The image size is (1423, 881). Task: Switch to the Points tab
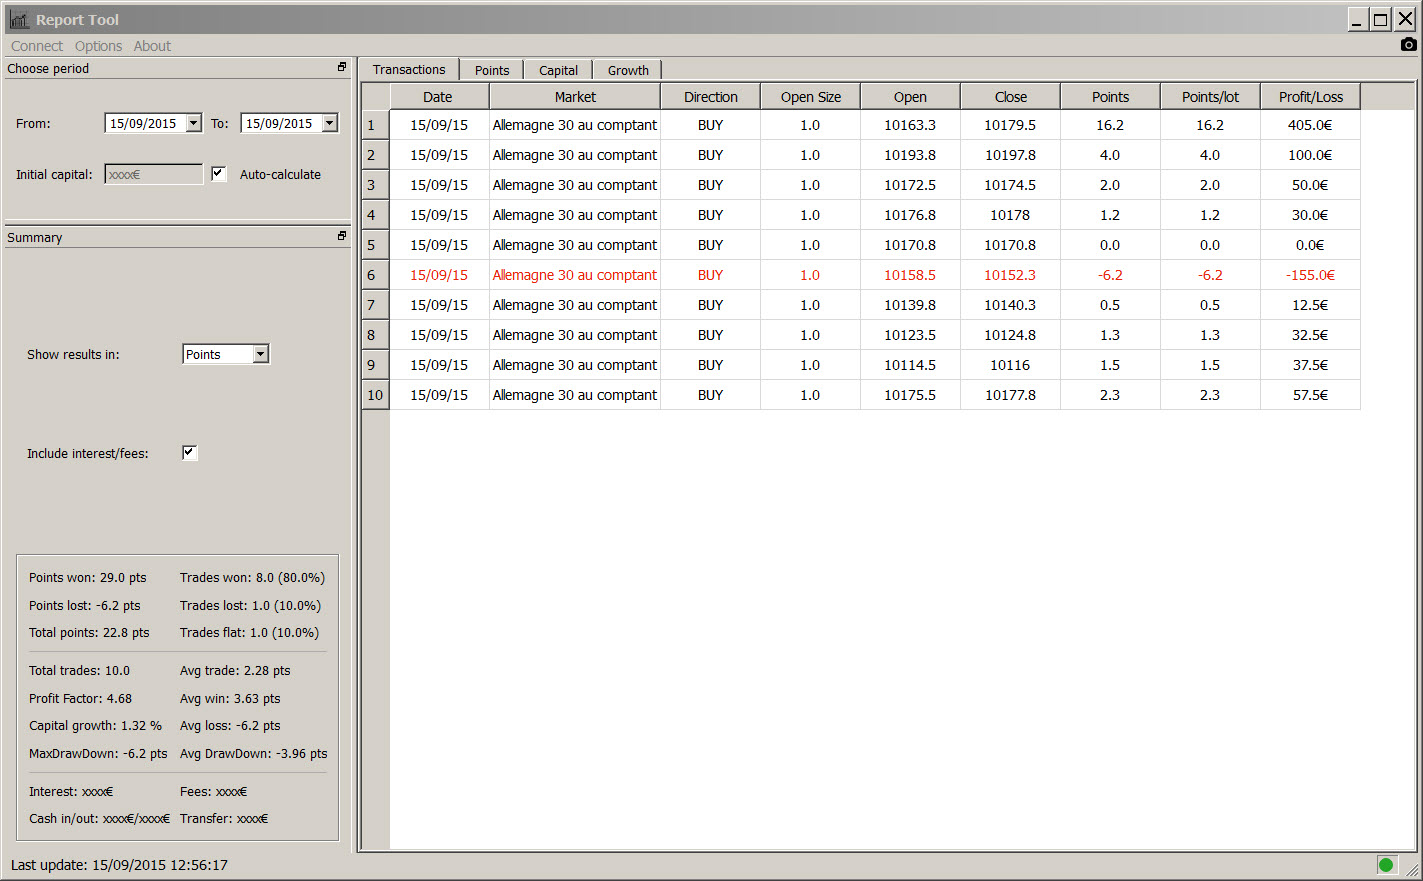click(x=492, y=70)
